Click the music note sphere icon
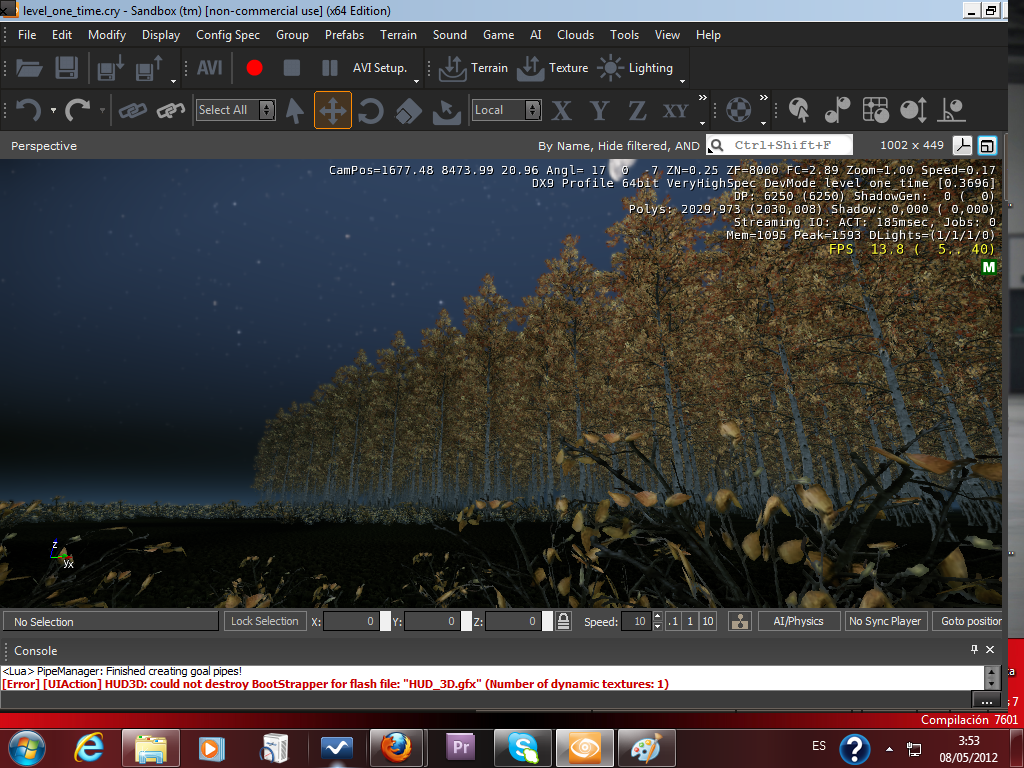The image size is (1024, 768). click(x=837, y=110)
